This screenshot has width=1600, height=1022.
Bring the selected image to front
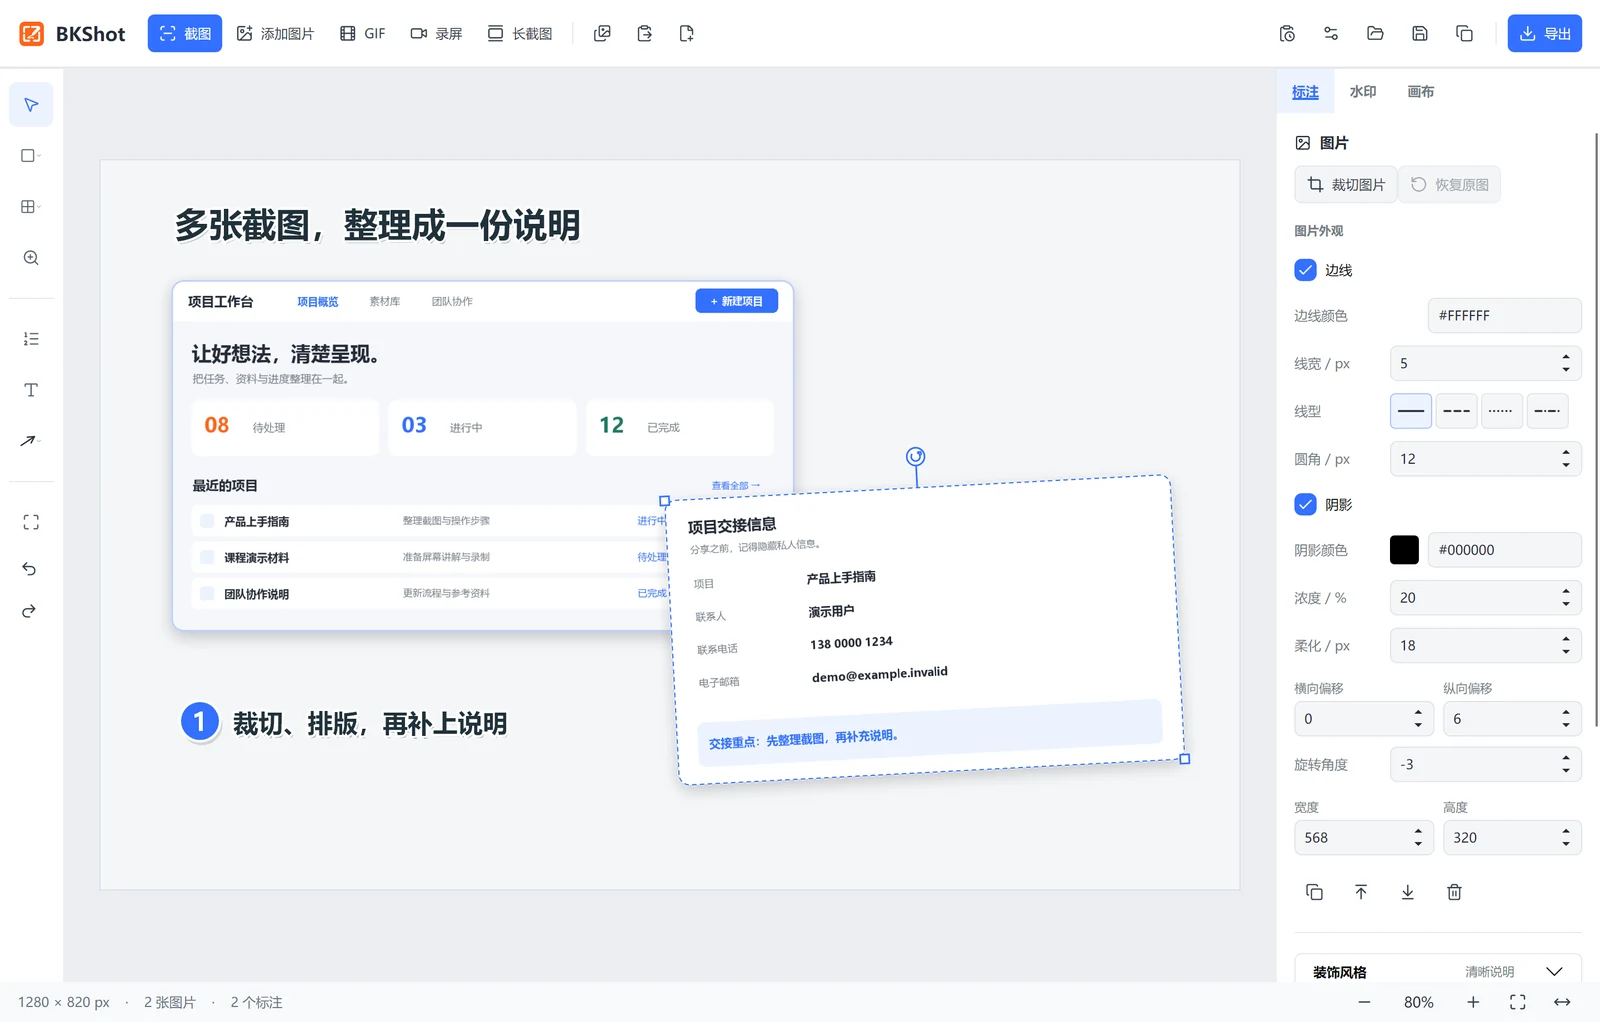coord(1361,892)
